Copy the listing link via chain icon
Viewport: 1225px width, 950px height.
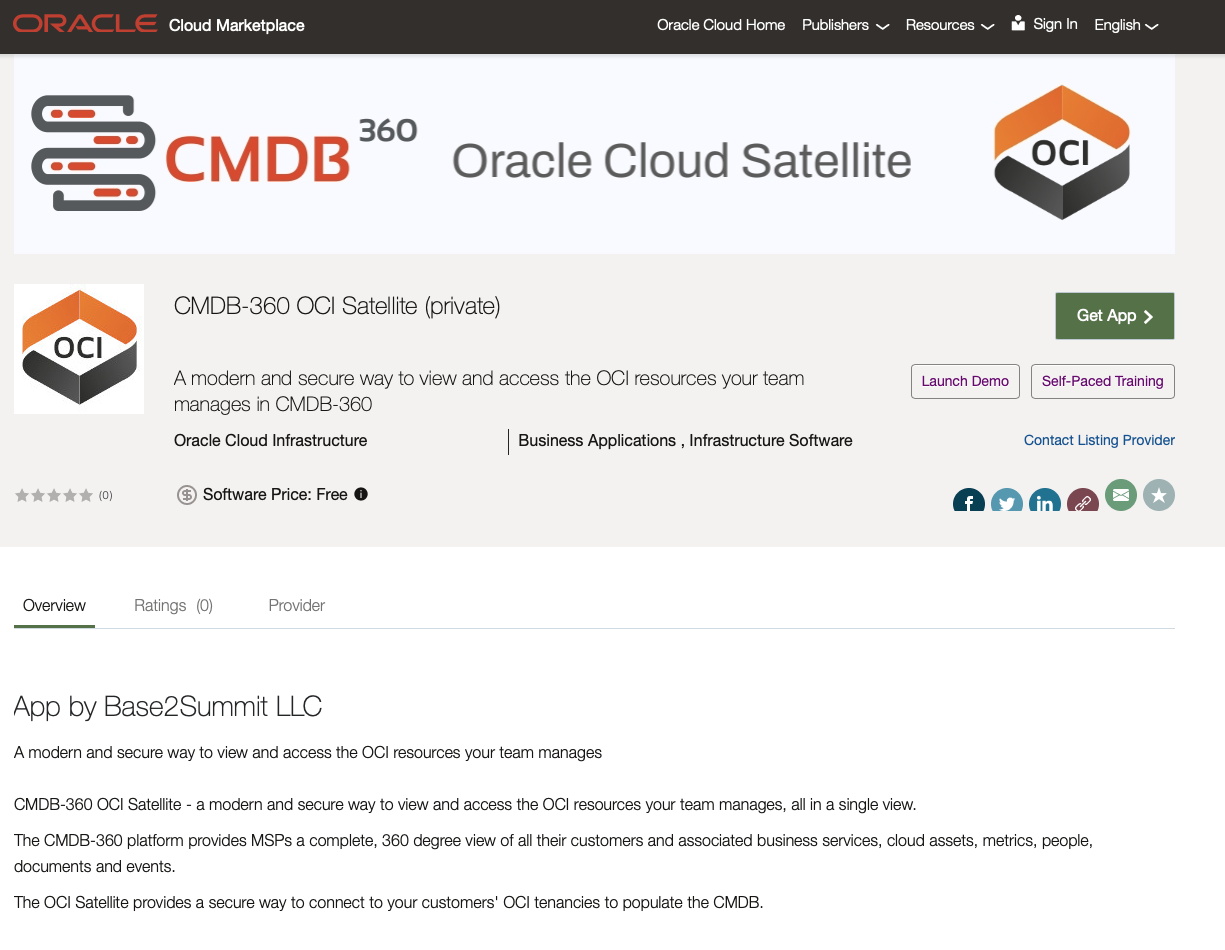[1083, 500]
